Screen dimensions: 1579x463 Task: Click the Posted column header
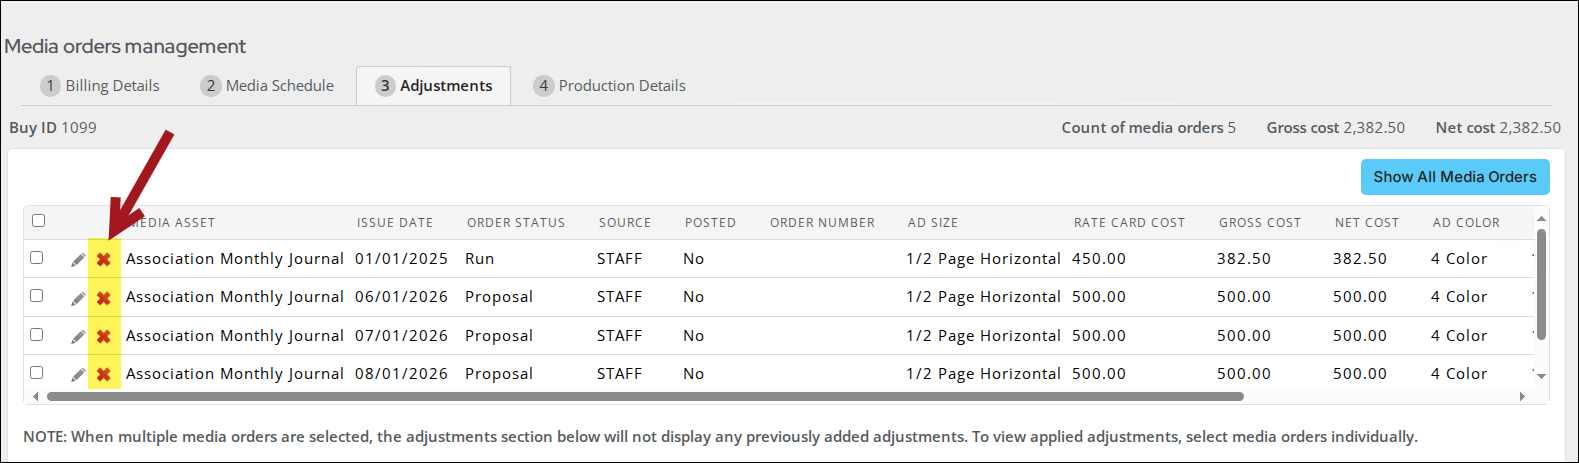(x=710, y=223)
